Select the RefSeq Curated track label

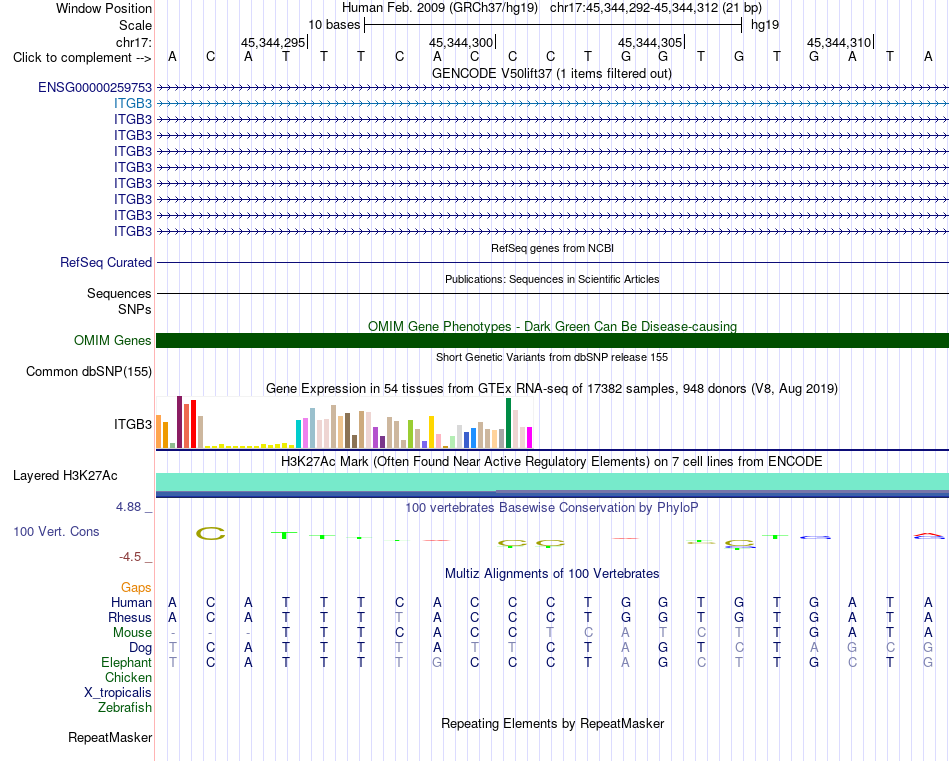(106, 262)
